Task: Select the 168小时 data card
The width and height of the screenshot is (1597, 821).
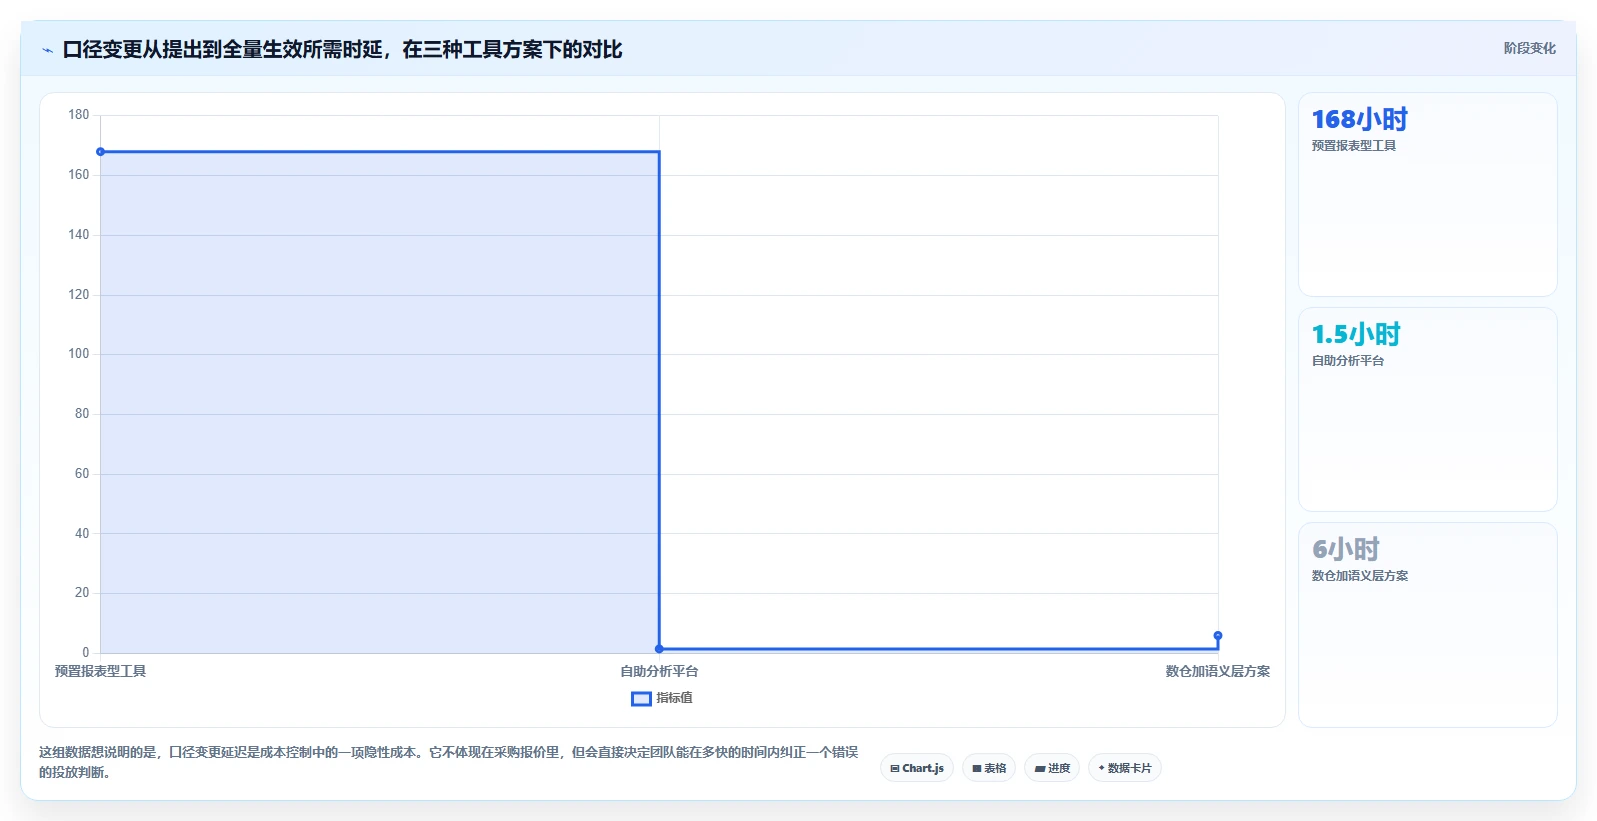Action: click(1427, 195)
